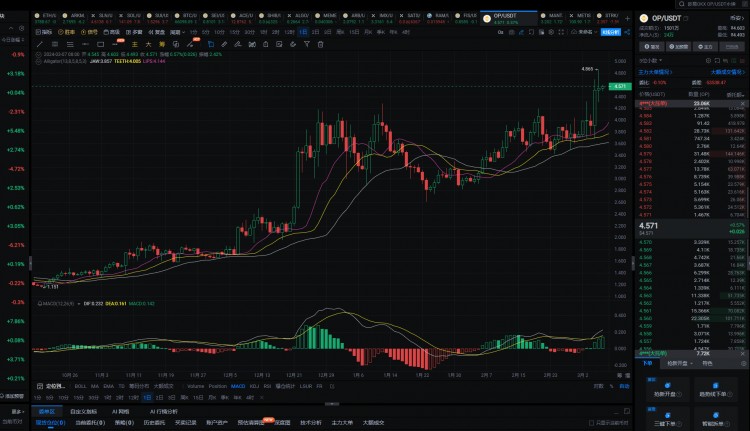
Task: Toggle the EMA overlay indicator
Action: [x=109, y=386]
